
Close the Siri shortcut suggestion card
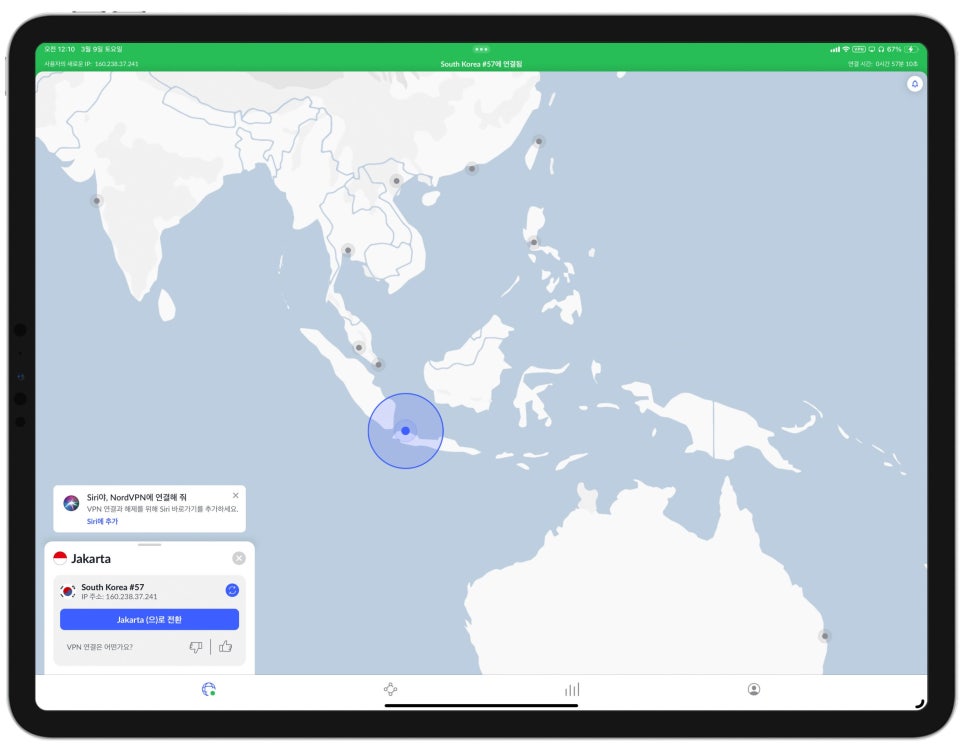tap(235, 495)
